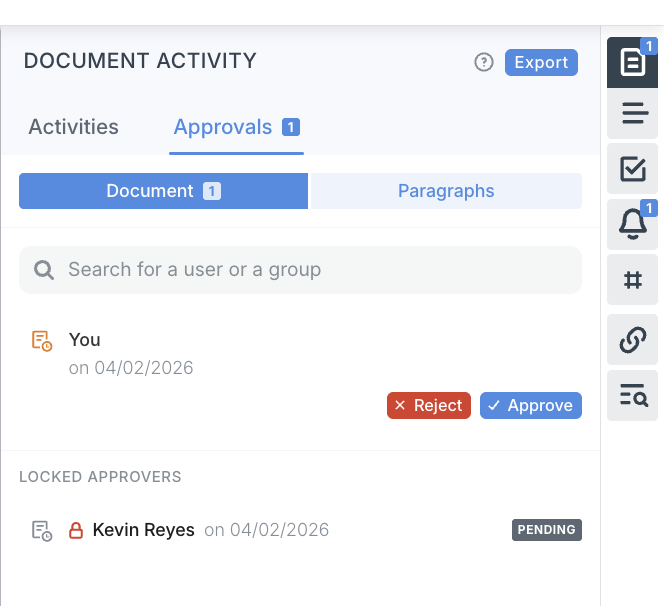Click the badge on the notifications bell

pos(648,208)
